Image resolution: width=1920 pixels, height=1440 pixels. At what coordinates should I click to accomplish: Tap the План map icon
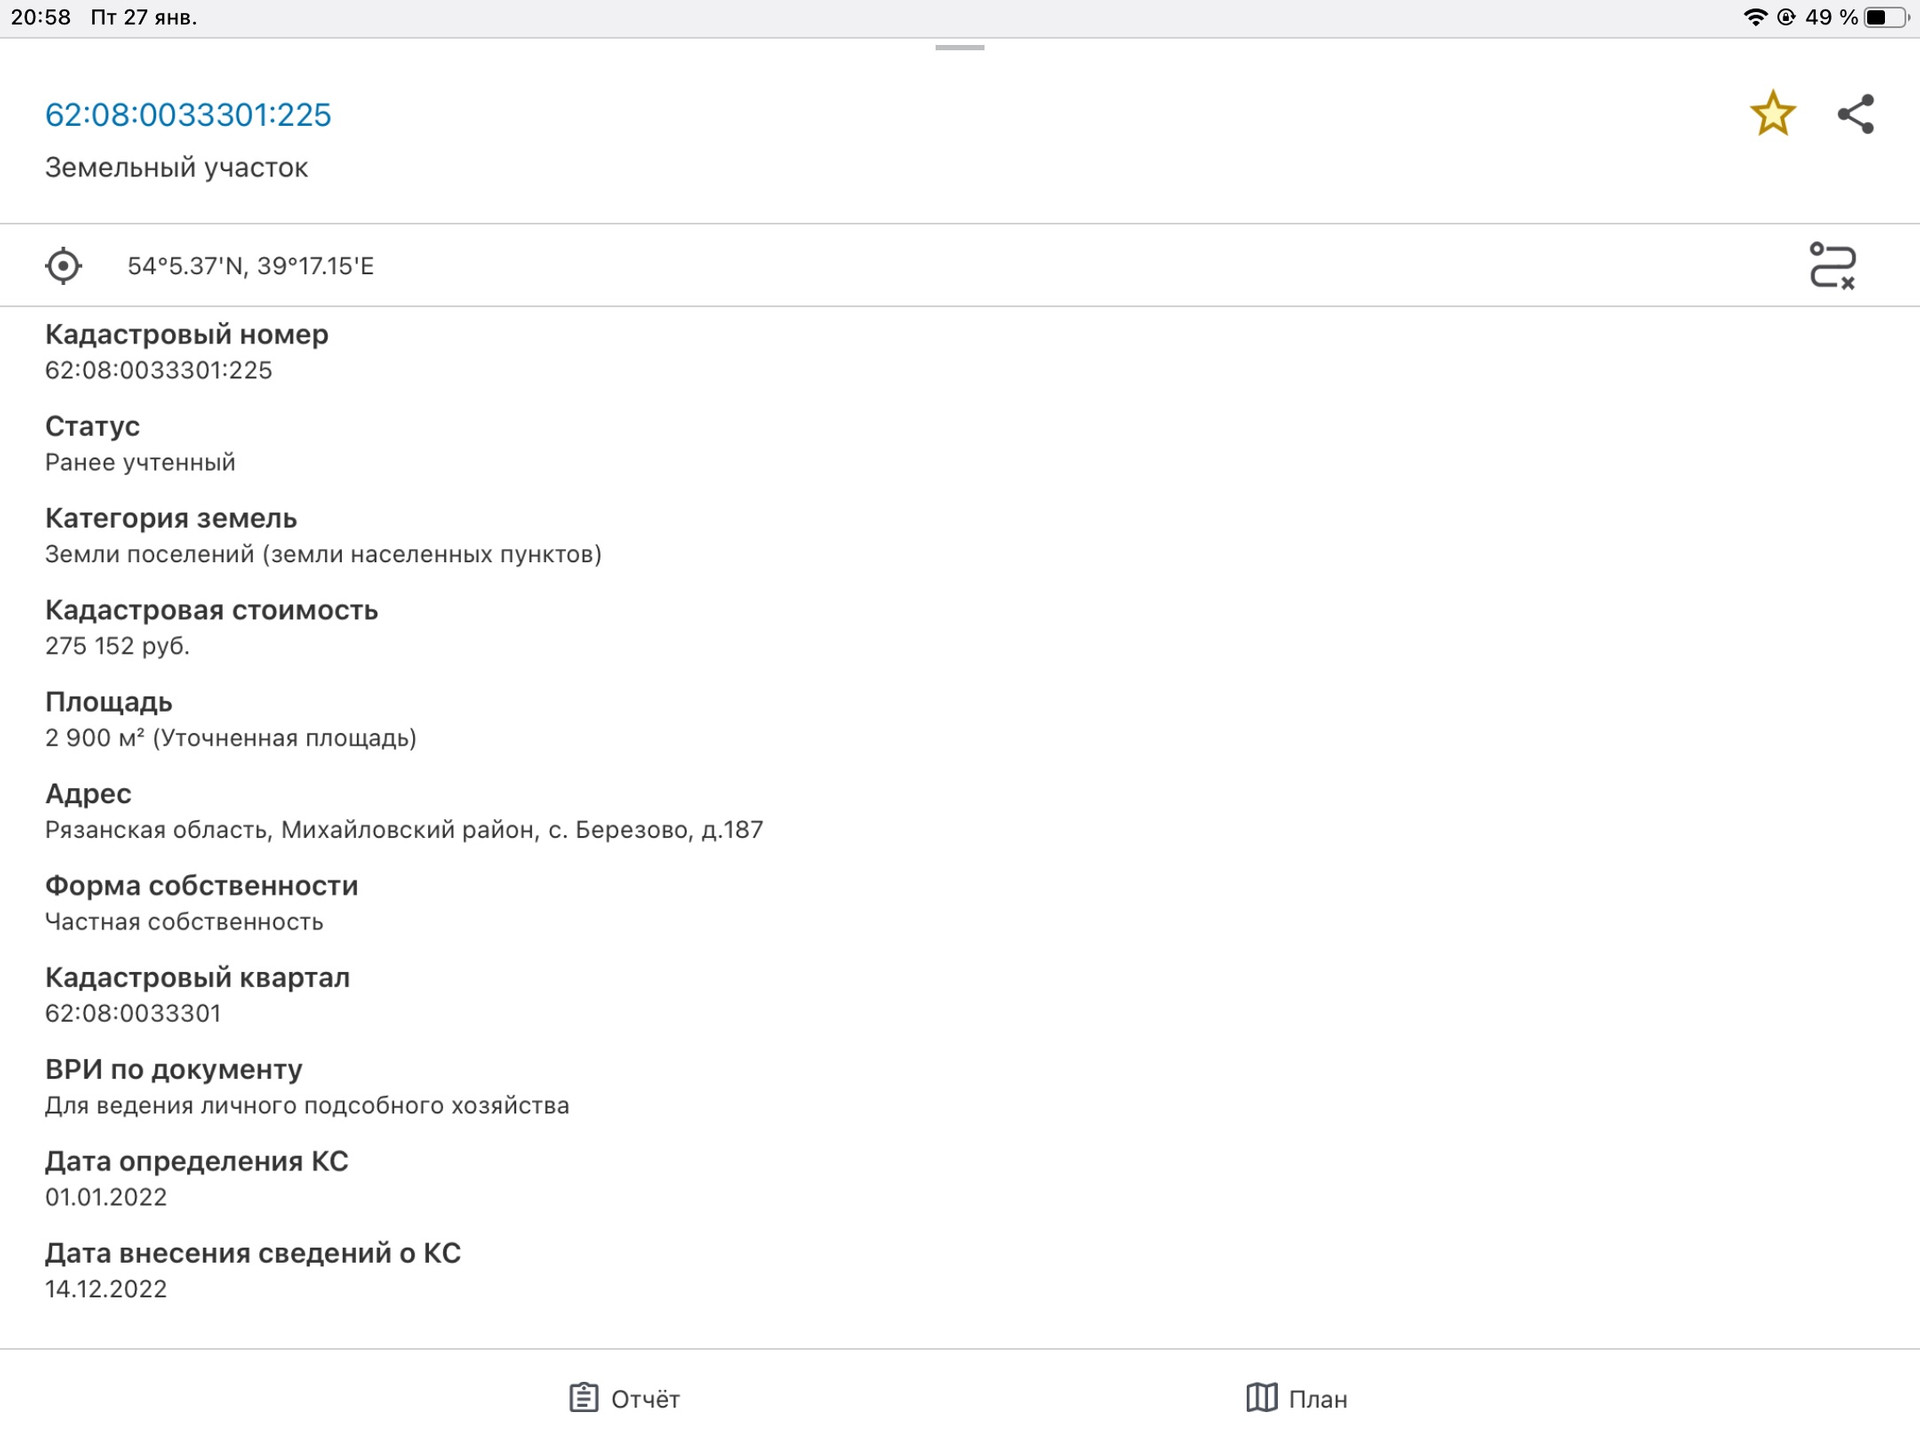(1262, 1398)
